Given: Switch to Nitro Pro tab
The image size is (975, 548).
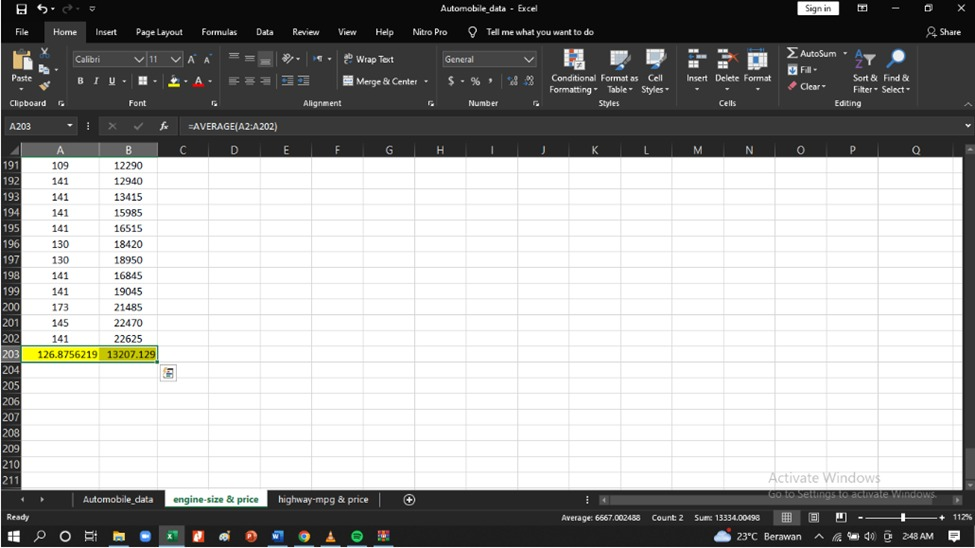Looking at the screenshot, I should point(430,32).
